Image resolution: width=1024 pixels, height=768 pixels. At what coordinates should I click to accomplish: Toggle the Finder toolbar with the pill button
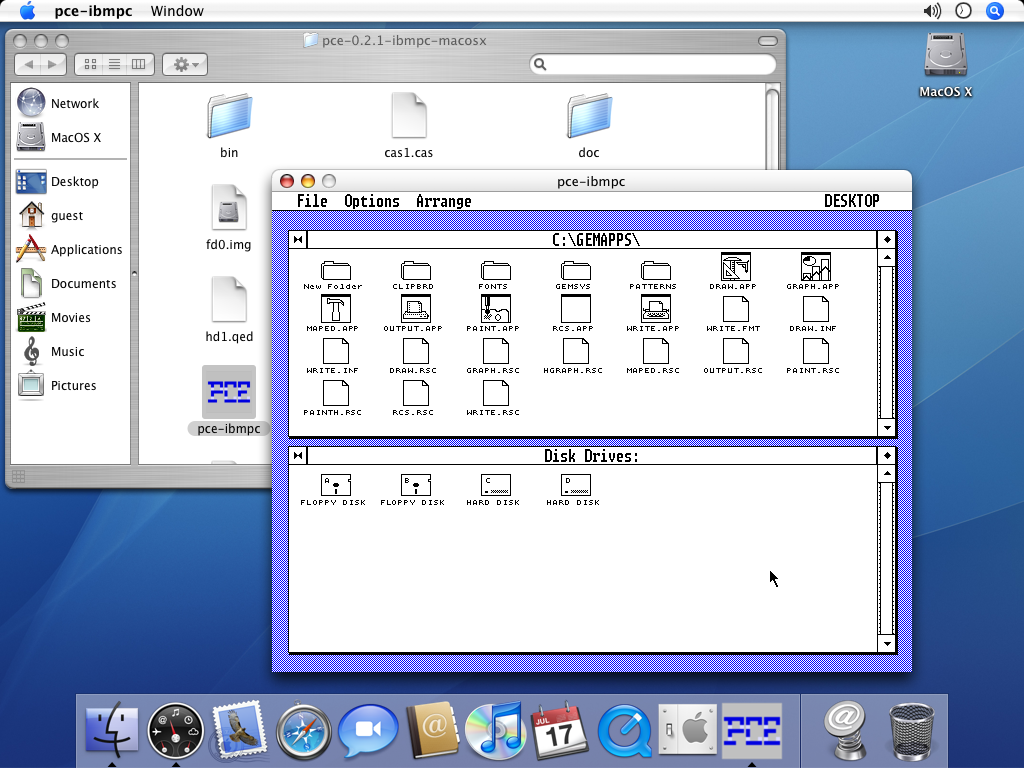pyautogui.click(x=768, y=40)
